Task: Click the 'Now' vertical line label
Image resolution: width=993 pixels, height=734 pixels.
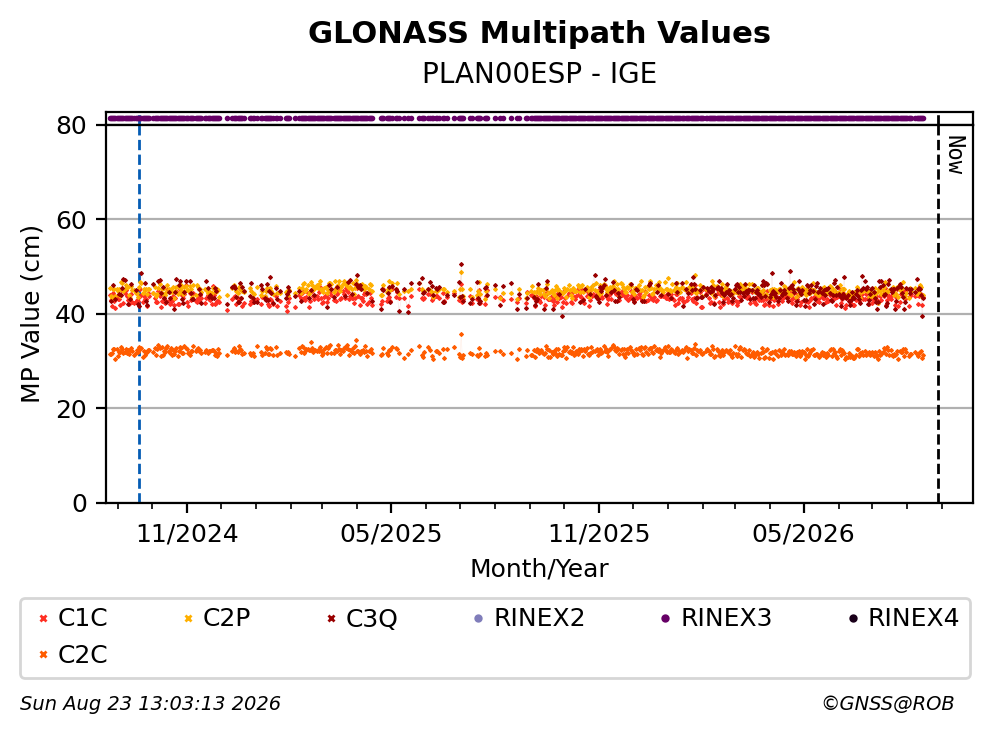Action: click(956, 155)
